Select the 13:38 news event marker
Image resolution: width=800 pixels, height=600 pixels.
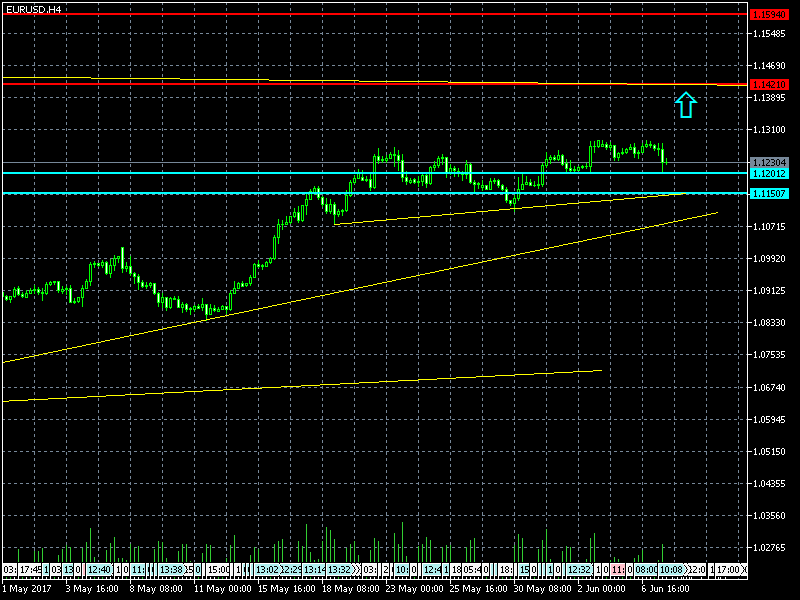(x=171, y=569)
